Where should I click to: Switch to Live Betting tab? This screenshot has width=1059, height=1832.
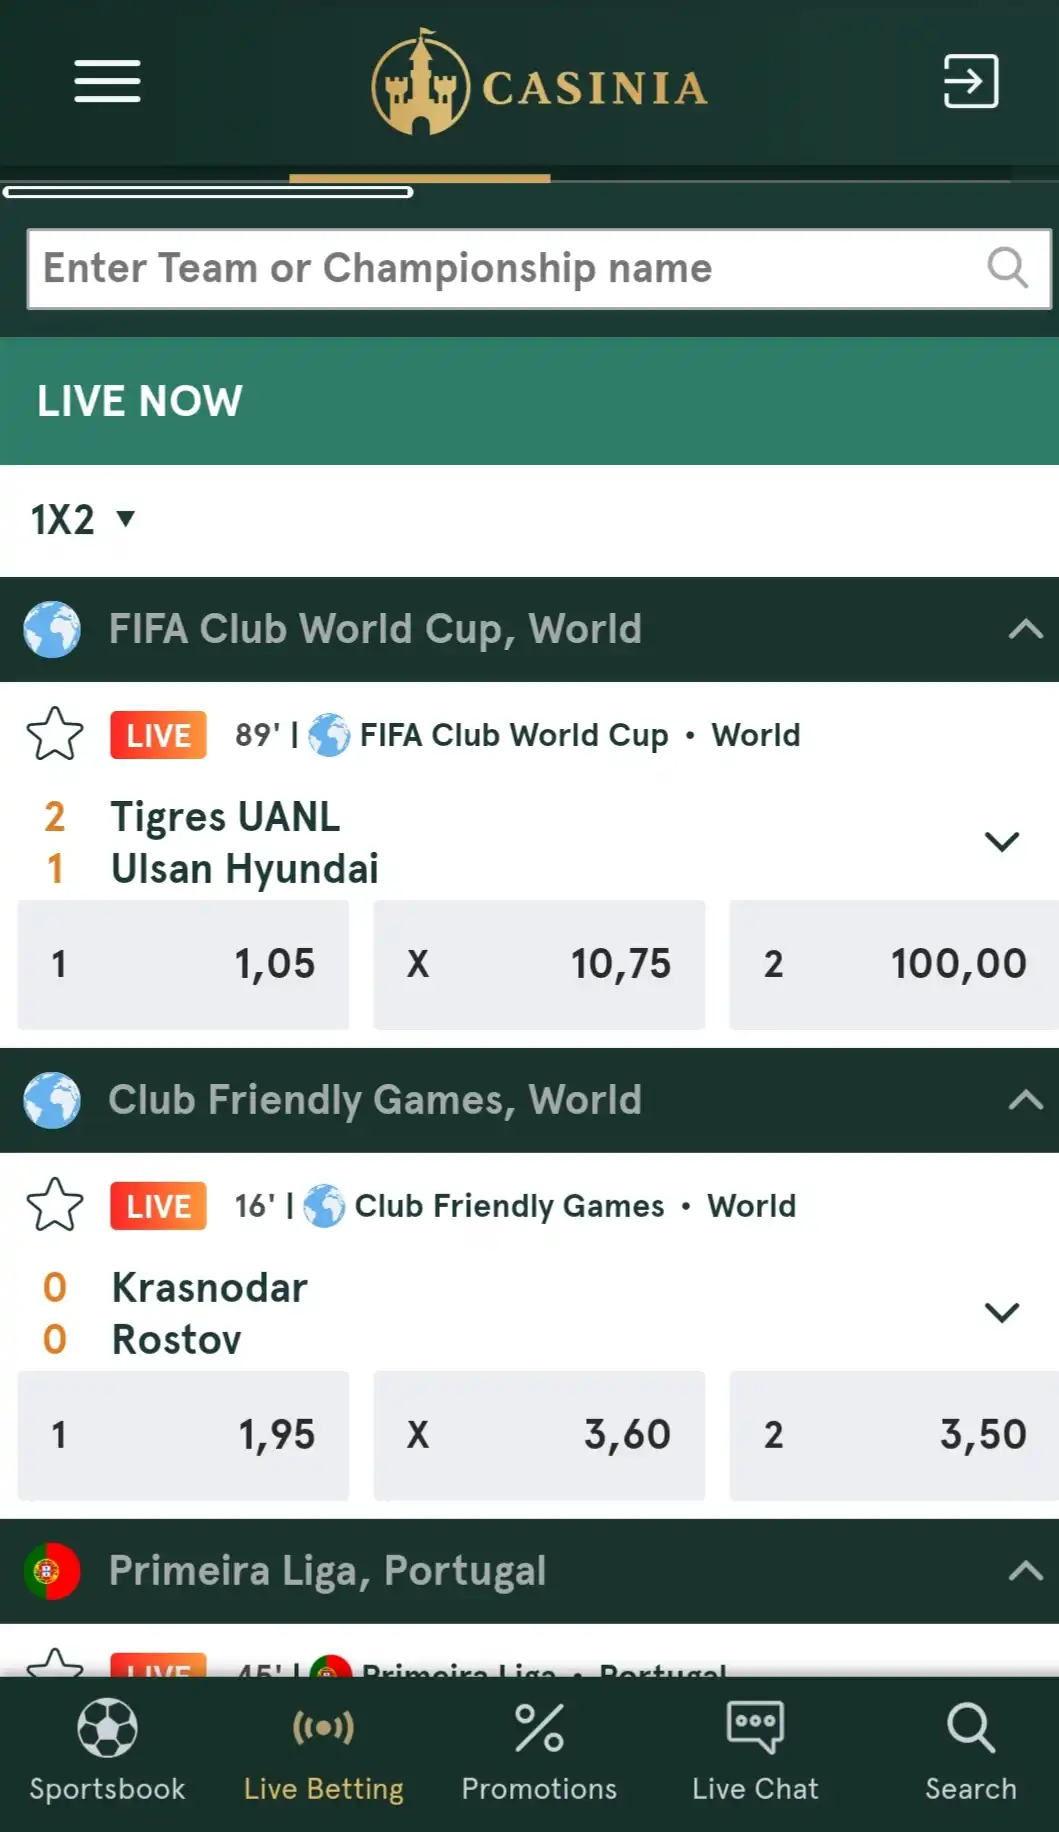click(323, 1752)
